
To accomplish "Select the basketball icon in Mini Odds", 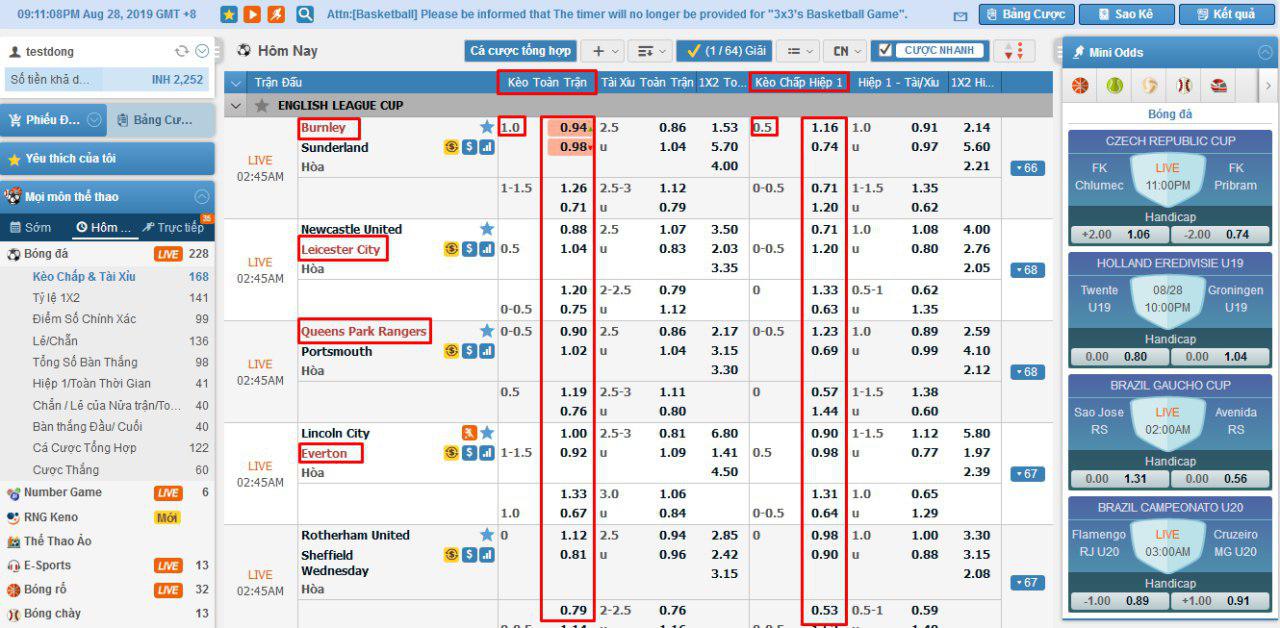I will (x=1080, y=86).
